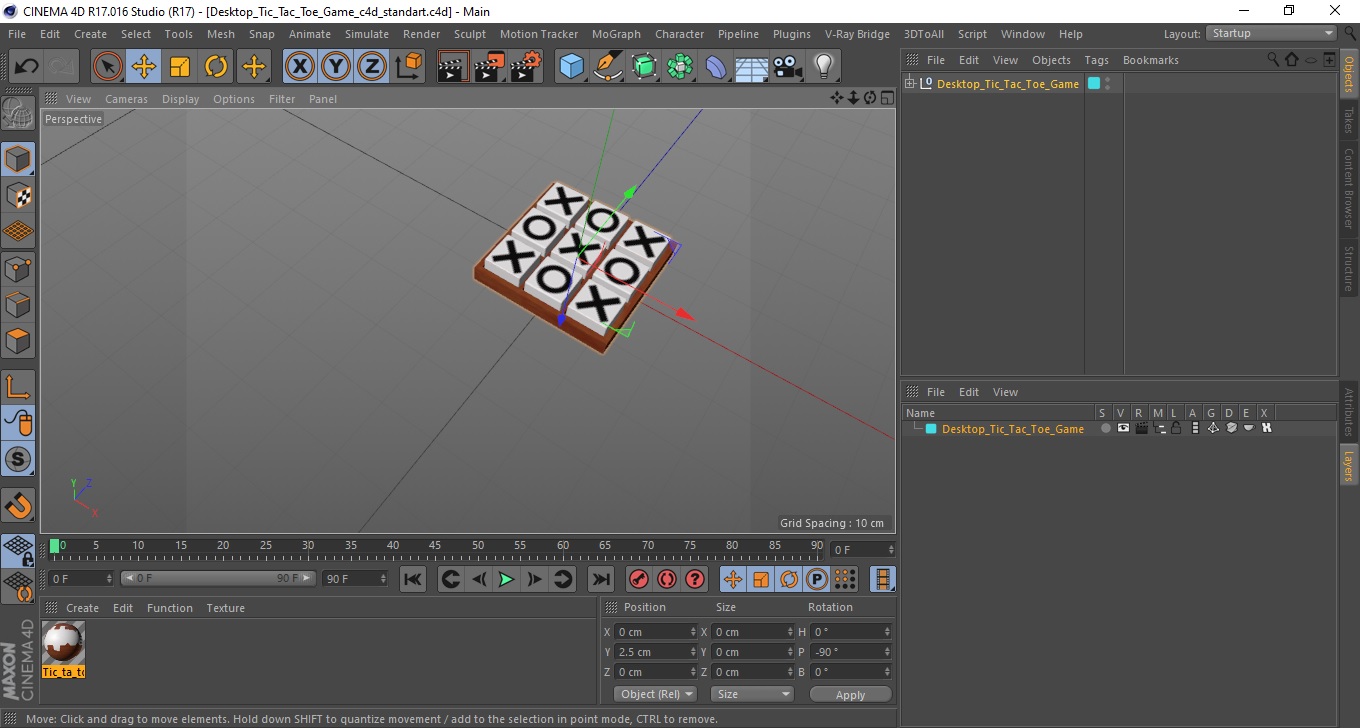This screenshot has width=1360, height=728.
Task: Switch to Texture mode
Action: 18,195
